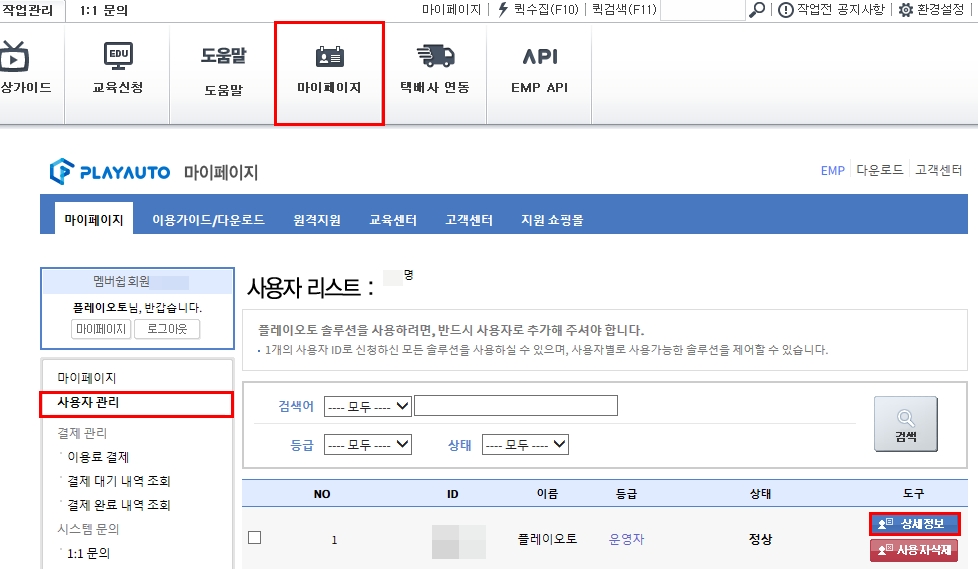Click the 검색어 text input field
978x569 pixels.
point(516,406)
